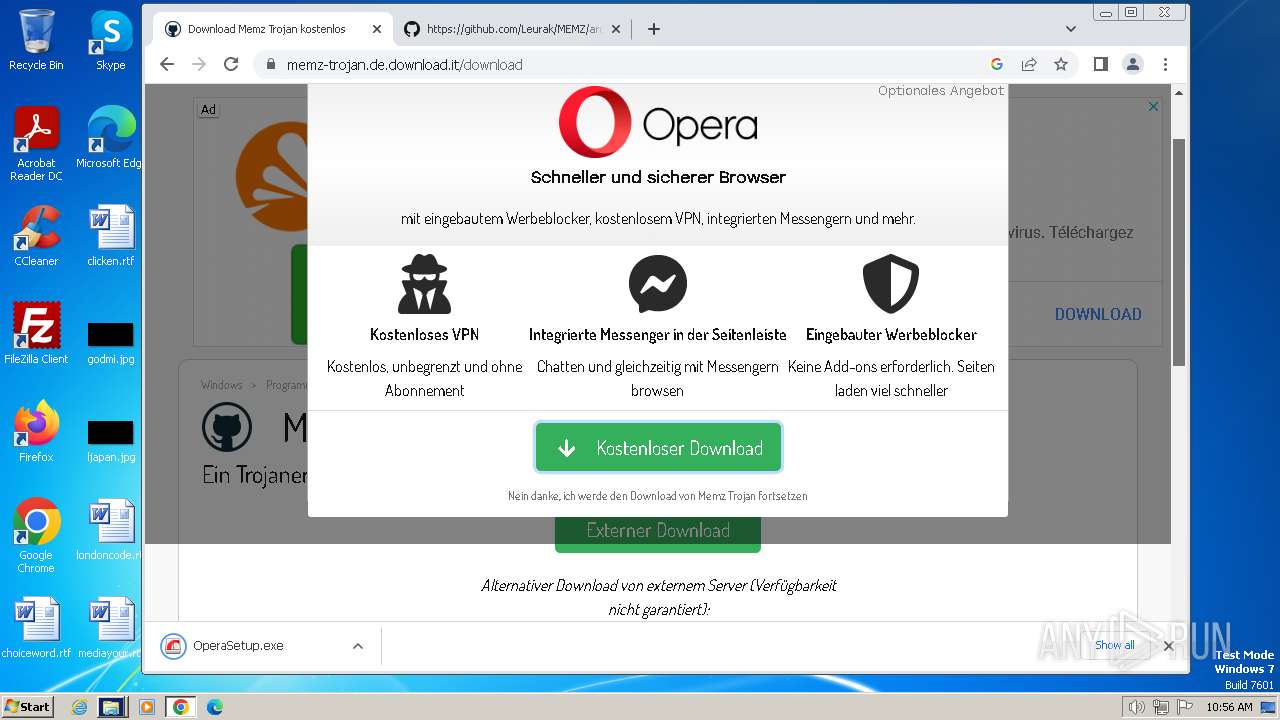Click the Chrome back arrow
The height and width of the screenshot is (720, 1280).
click(167, 64)
